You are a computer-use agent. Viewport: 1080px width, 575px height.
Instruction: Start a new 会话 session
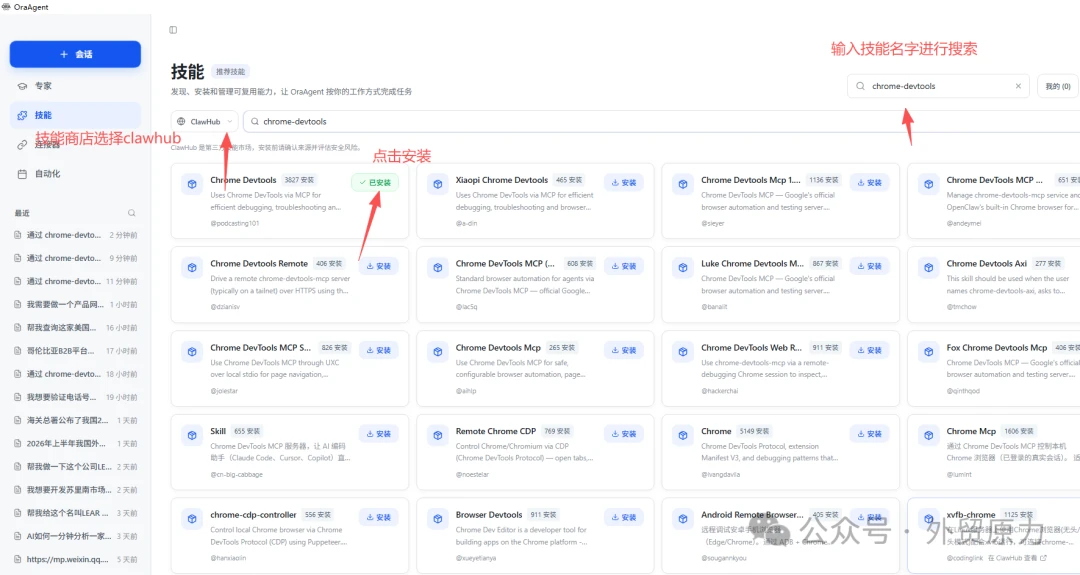(75, 54)
